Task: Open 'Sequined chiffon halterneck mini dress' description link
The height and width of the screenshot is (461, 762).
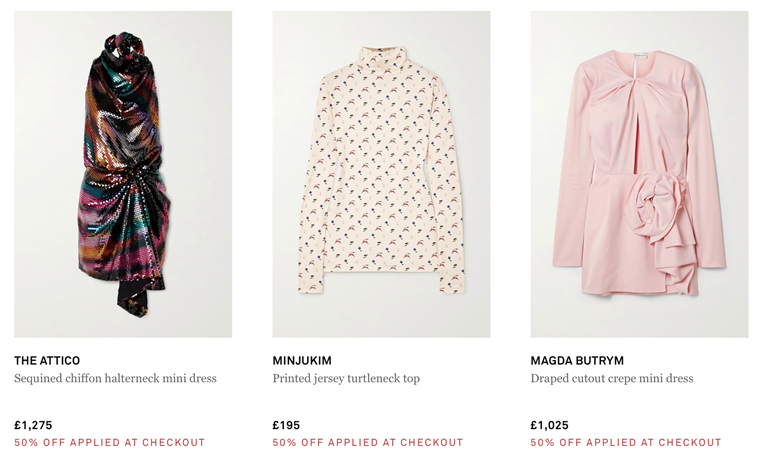Action: point(115,378)
